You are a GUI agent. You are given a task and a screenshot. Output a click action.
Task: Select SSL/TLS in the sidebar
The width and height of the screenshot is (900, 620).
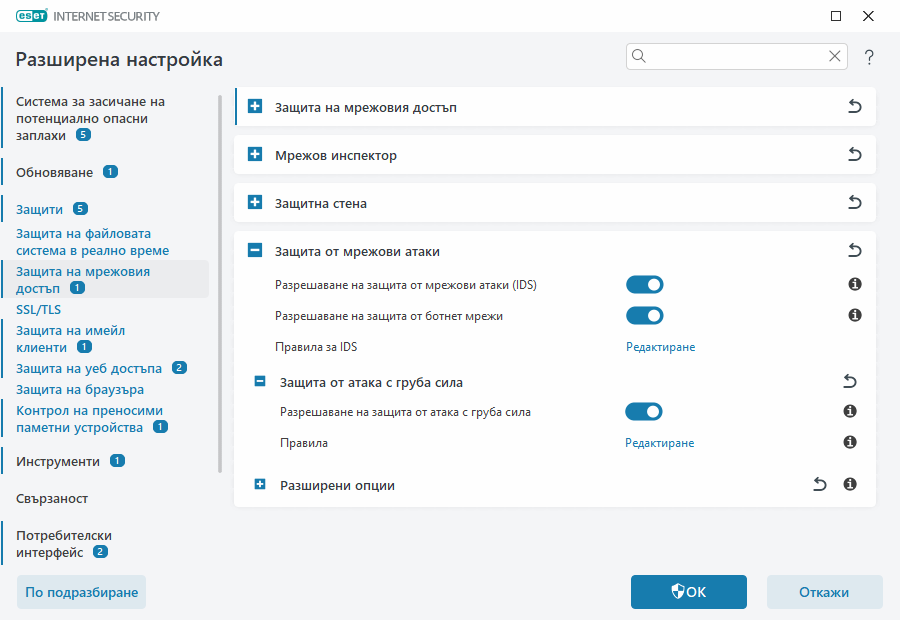[38, 309]
